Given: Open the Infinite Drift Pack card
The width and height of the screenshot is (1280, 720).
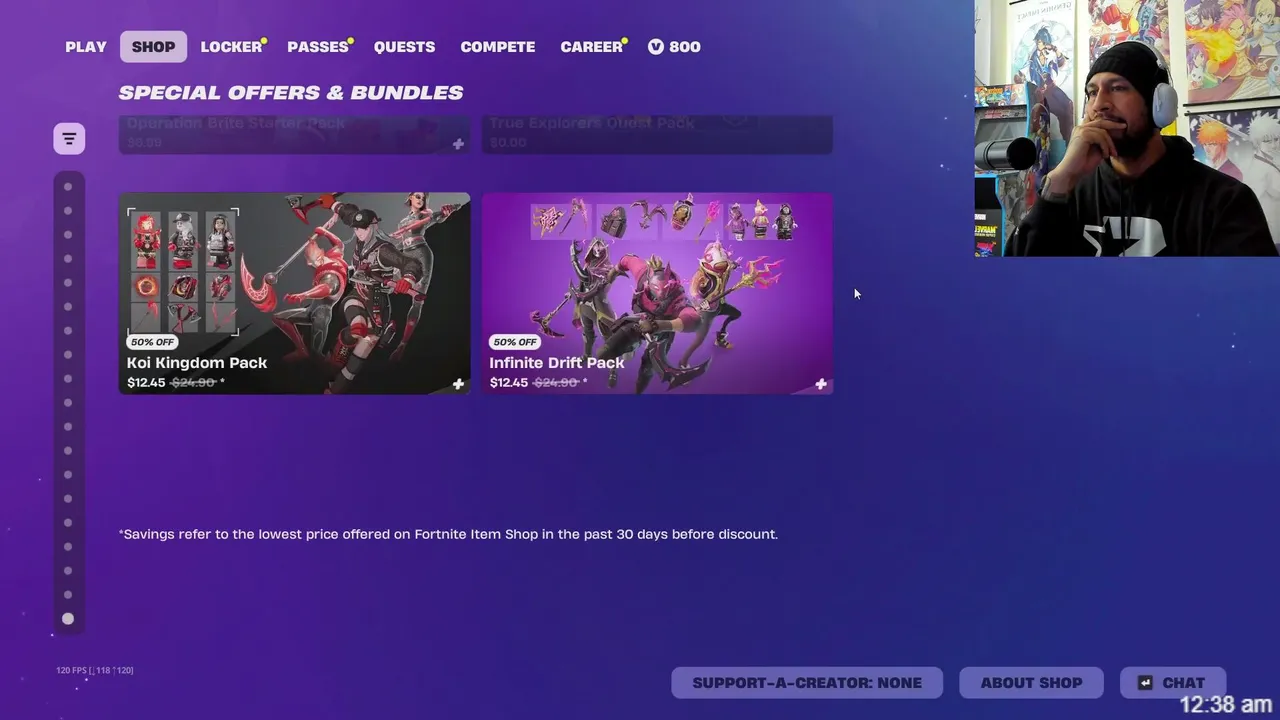Looking at the screenshot, I should point(657,293).
